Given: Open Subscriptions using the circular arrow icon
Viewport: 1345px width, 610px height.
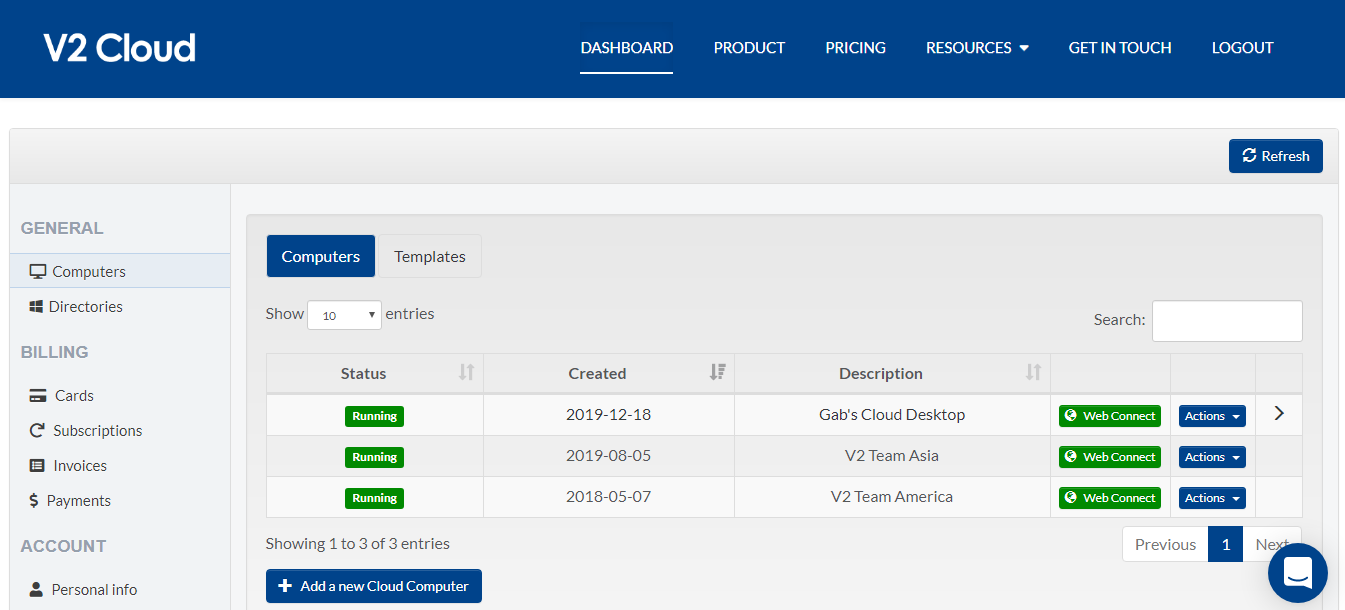Looking at the screenshot, I should [x=38, y=430].
